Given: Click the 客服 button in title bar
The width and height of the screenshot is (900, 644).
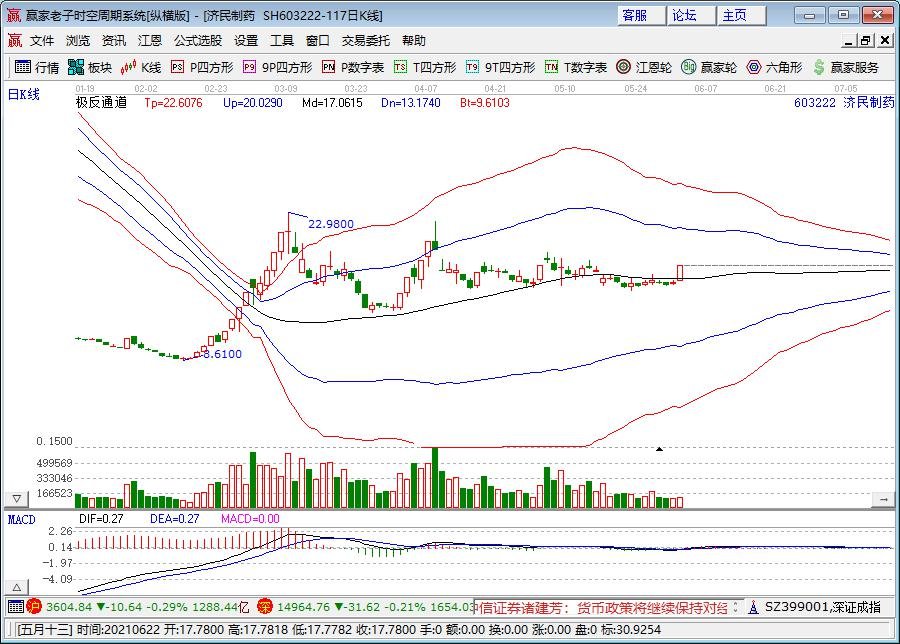Looking at the screenshot, I should click(641, 15).
